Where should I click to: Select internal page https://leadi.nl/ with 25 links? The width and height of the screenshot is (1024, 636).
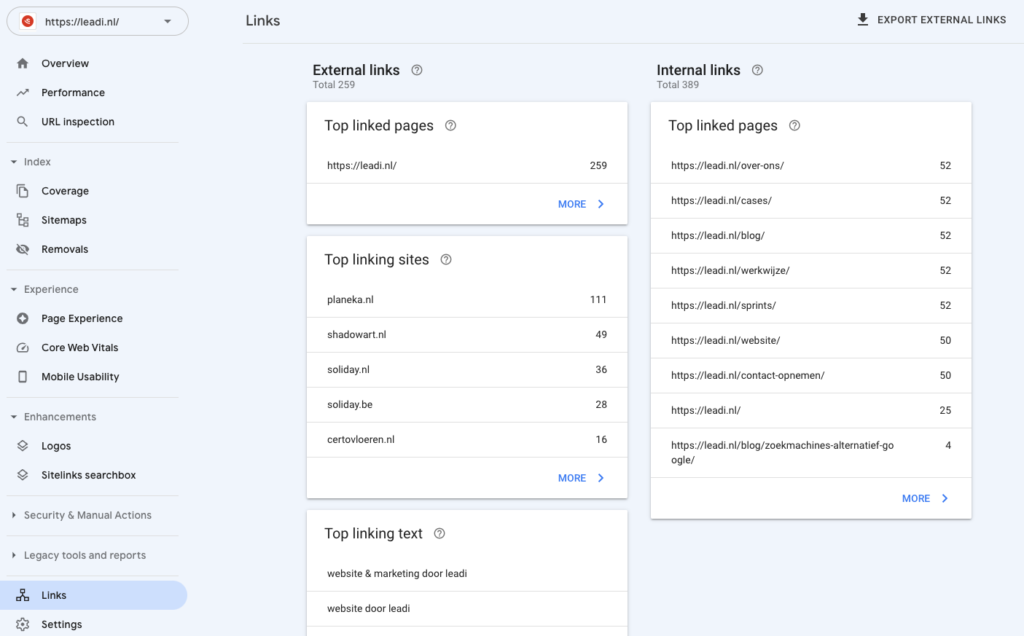(811, 411)
